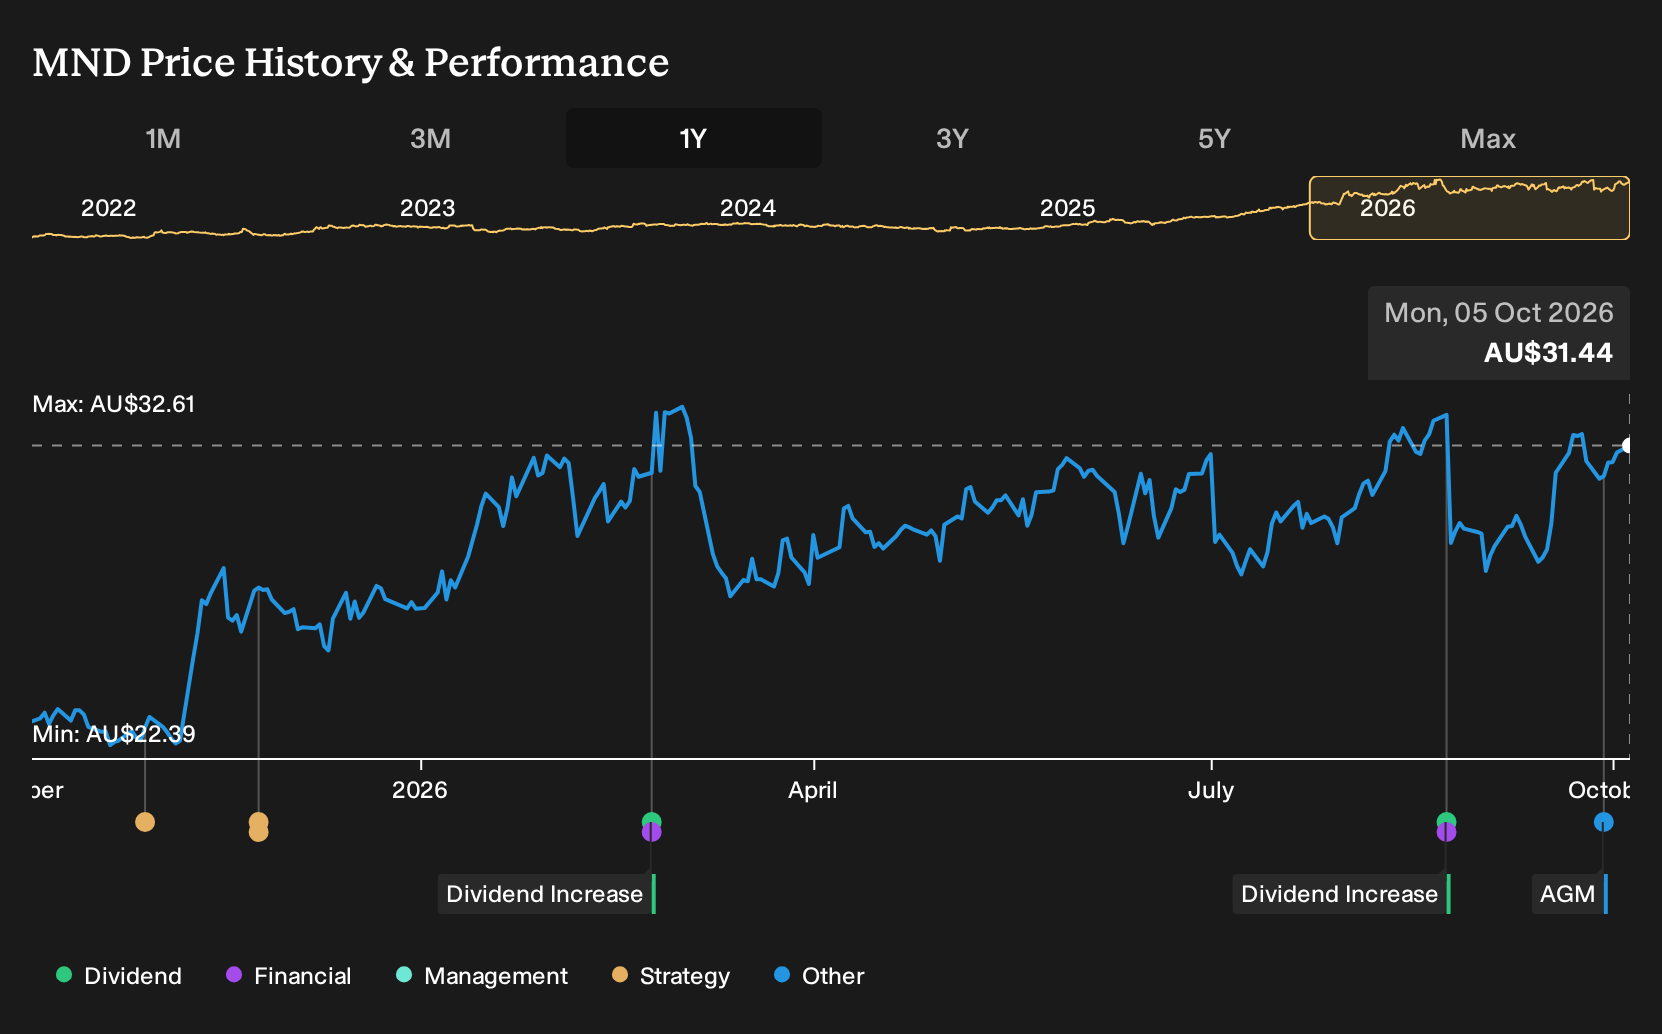
Task: Click the April axis label
Action: pyautogui.click(x=813, y=790)
